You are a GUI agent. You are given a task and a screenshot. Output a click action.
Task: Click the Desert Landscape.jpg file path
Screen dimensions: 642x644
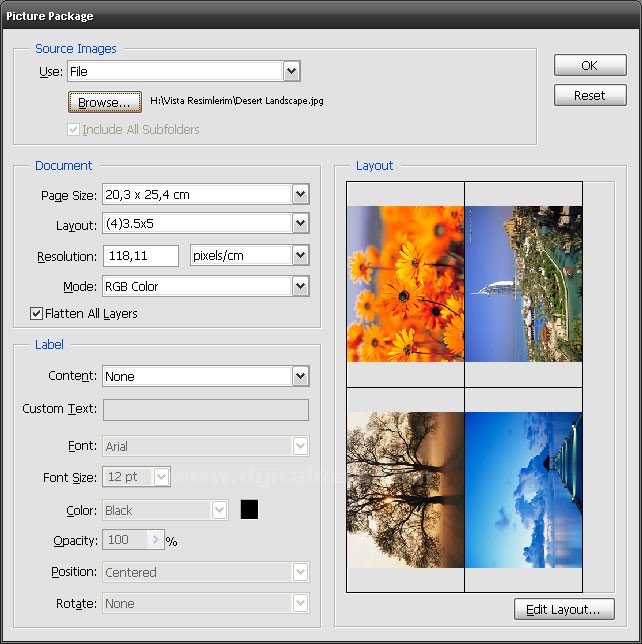pyautogui.click(x=237, y=101)
